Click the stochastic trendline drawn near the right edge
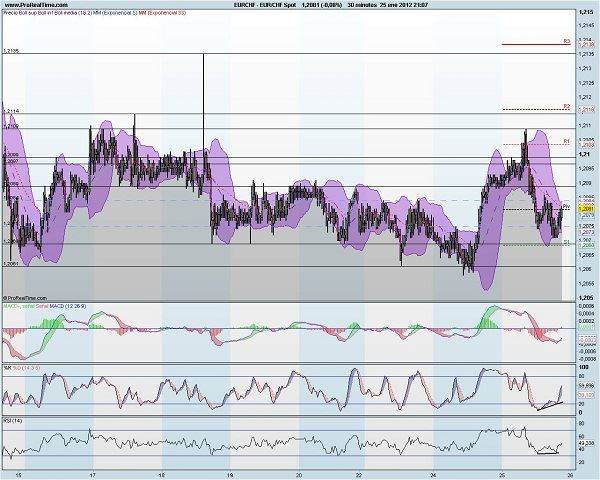Viewport: 600px width, 480px height. tap(550, 406)
